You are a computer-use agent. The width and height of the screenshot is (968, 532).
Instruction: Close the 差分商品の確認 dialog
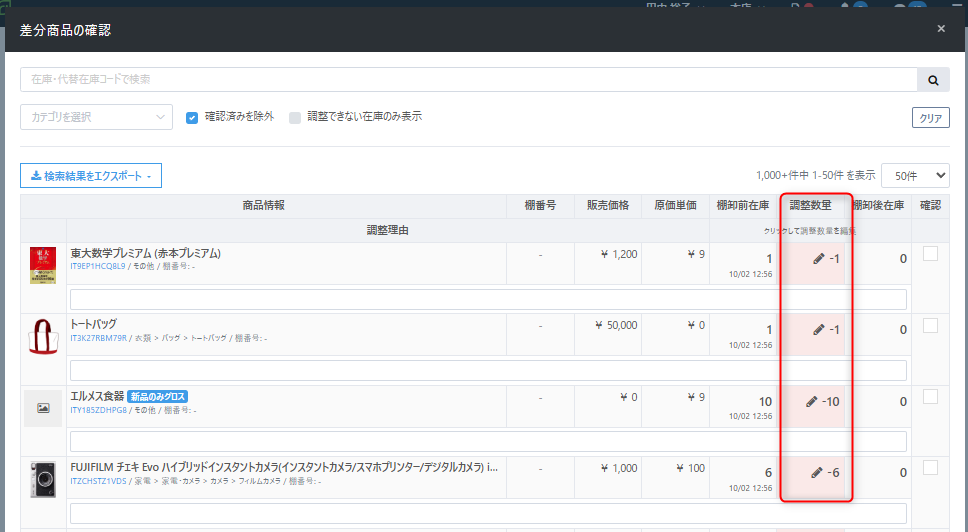[940, 29]
